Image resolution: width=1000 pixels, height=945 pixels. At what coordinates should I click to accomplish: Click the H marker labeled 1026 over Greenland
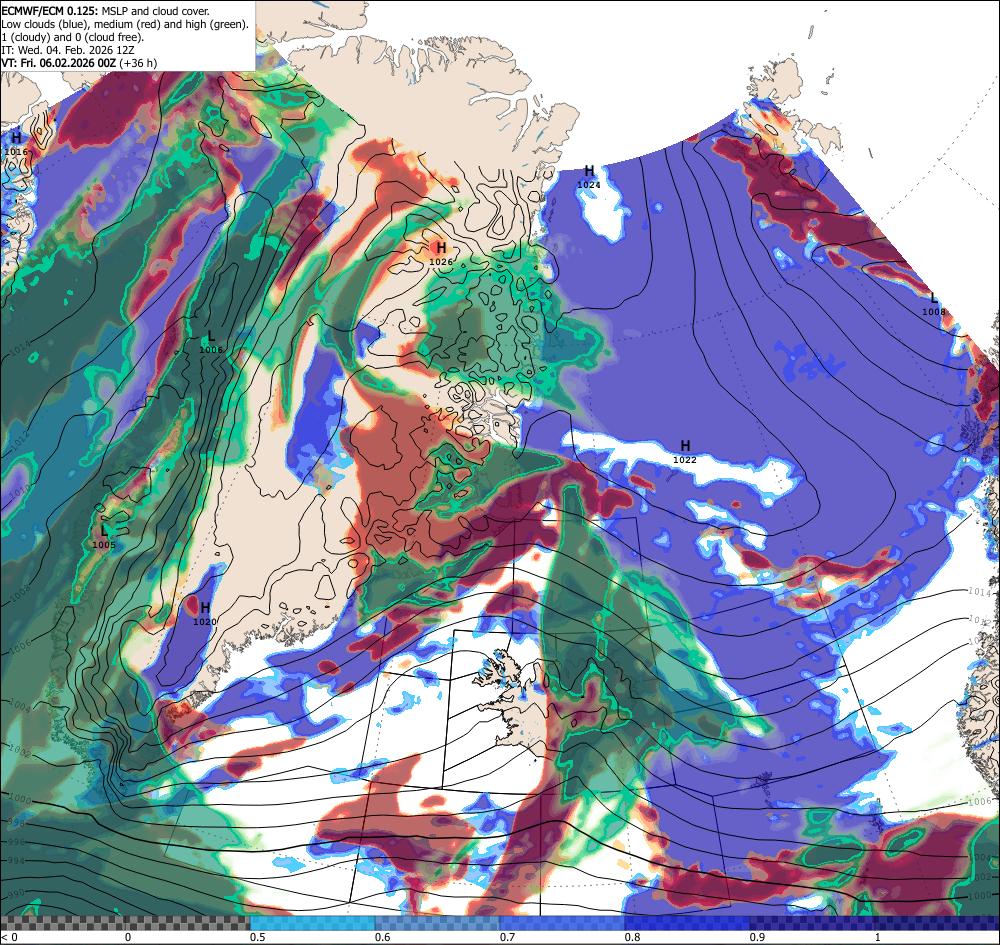click(x=441, y=248)
